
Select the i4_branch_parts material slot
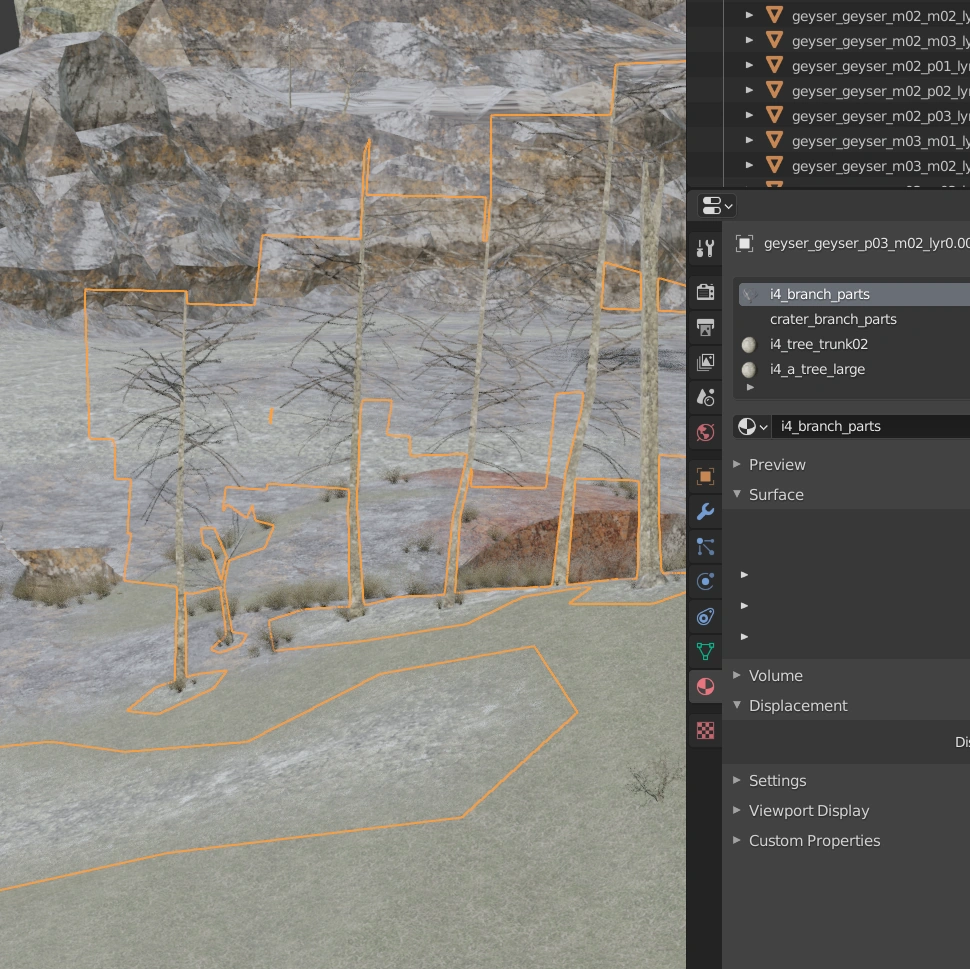(854, 295)
